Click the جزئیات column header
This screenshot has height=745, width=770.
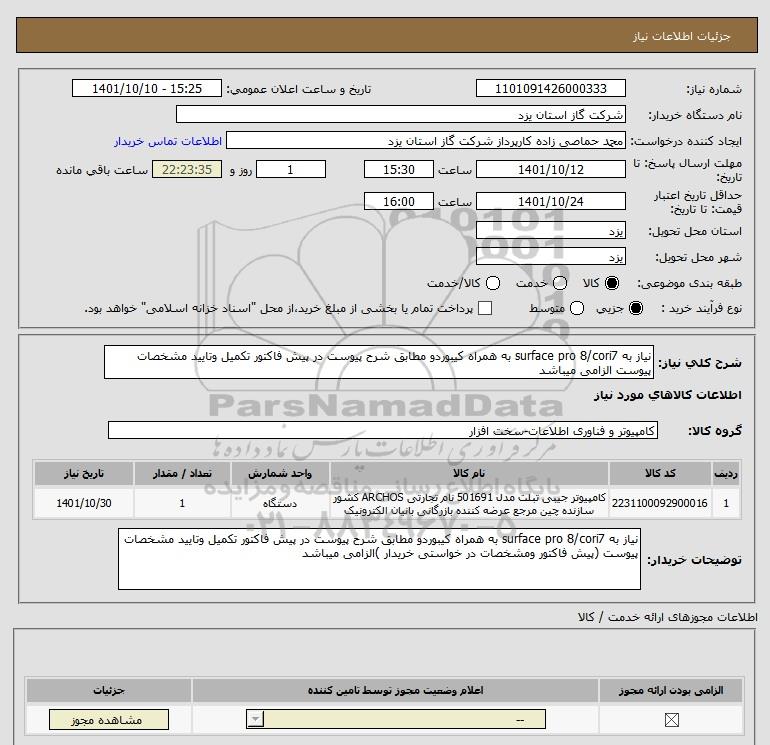(x=109, y=690)
